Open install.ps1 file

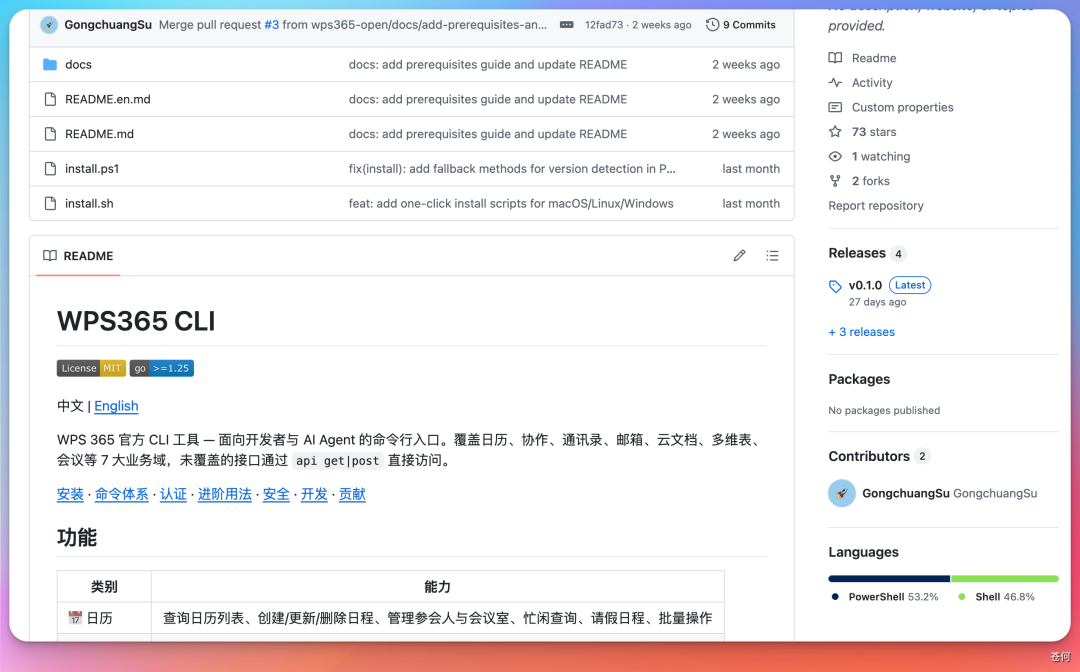[92, 169]
